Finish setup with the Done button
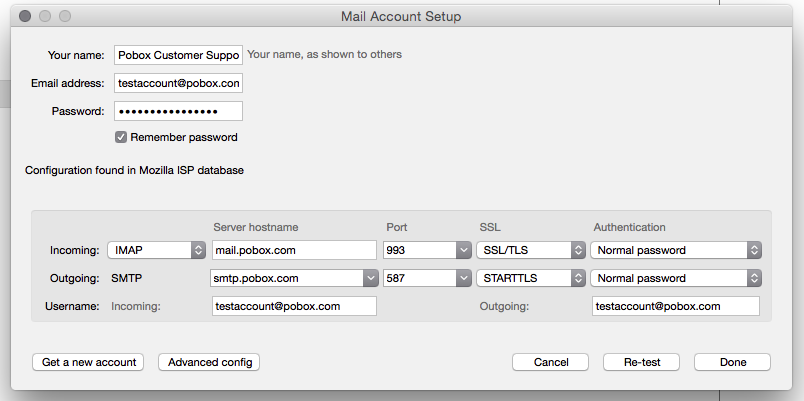The image size is (804, 401). click(x=732, y=362)
